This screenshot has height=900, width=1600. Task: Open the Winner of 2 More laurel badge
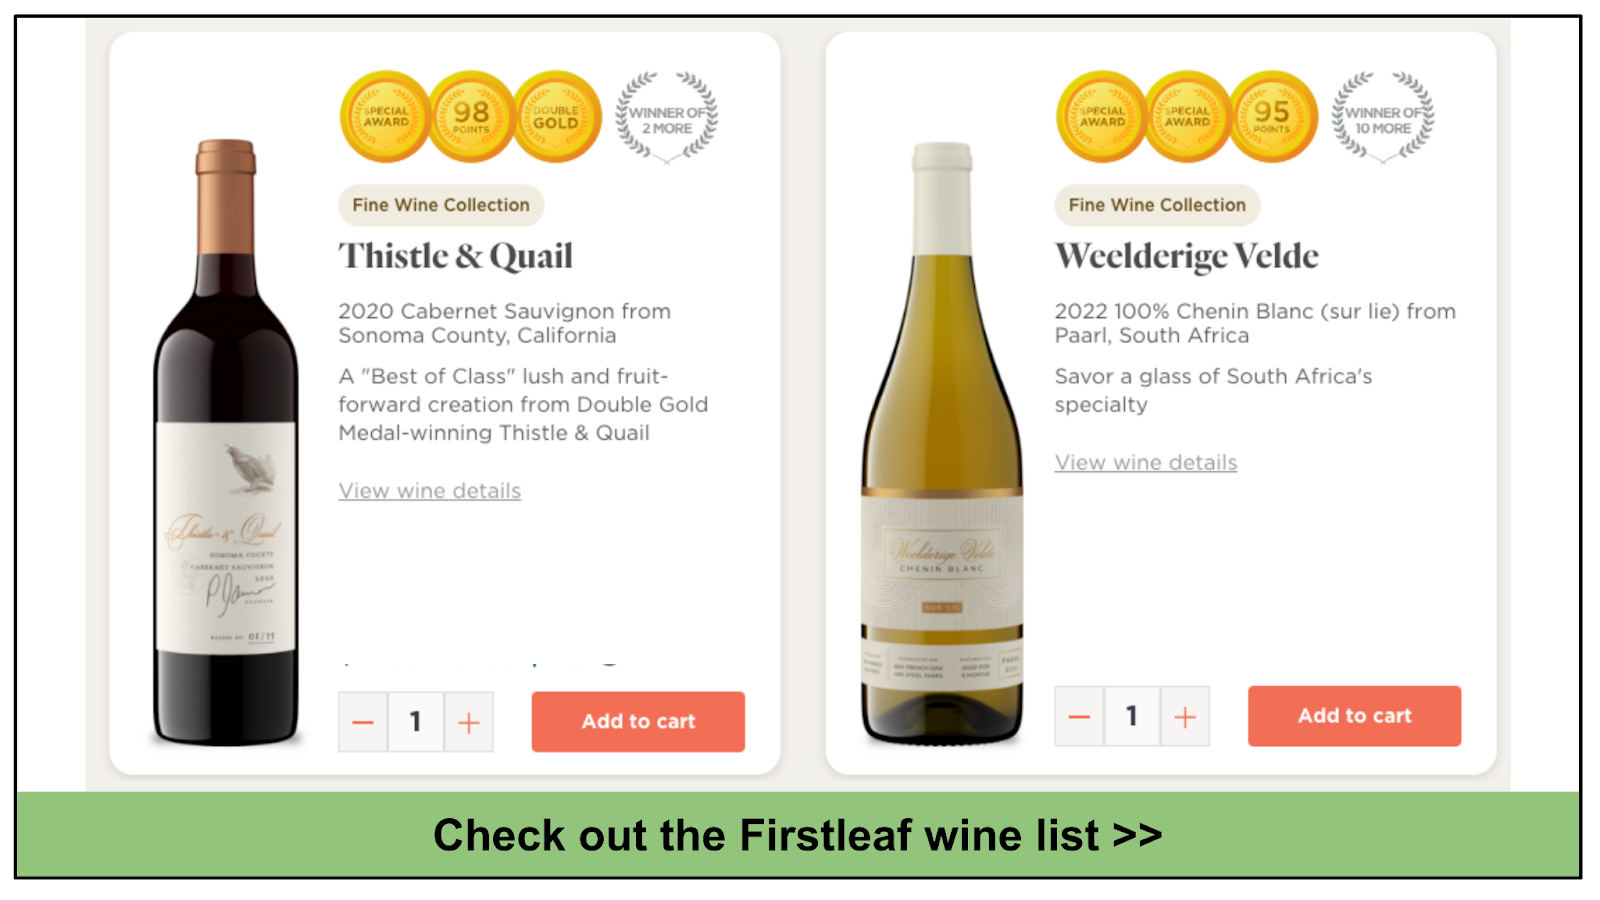(667, 117)
